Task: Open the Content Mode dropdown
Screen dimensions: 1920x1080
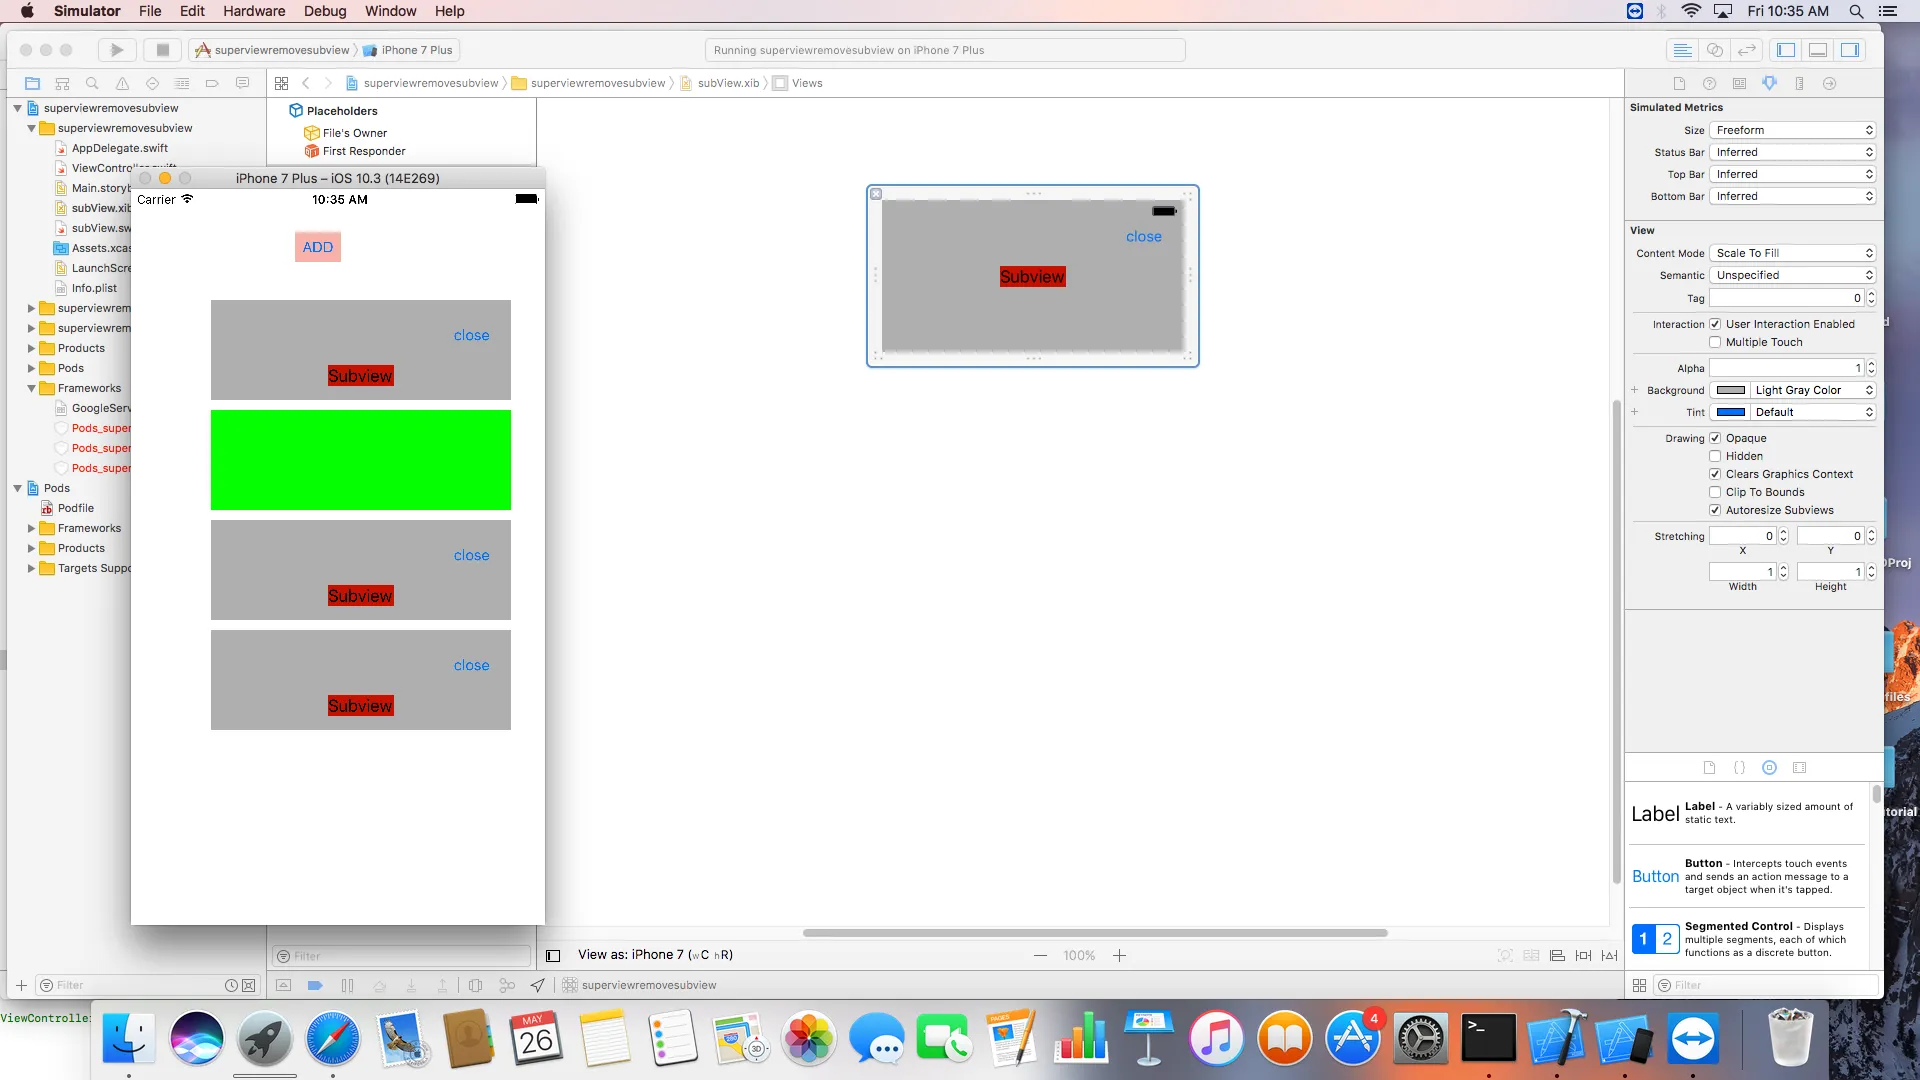Action: (1792, 253)
